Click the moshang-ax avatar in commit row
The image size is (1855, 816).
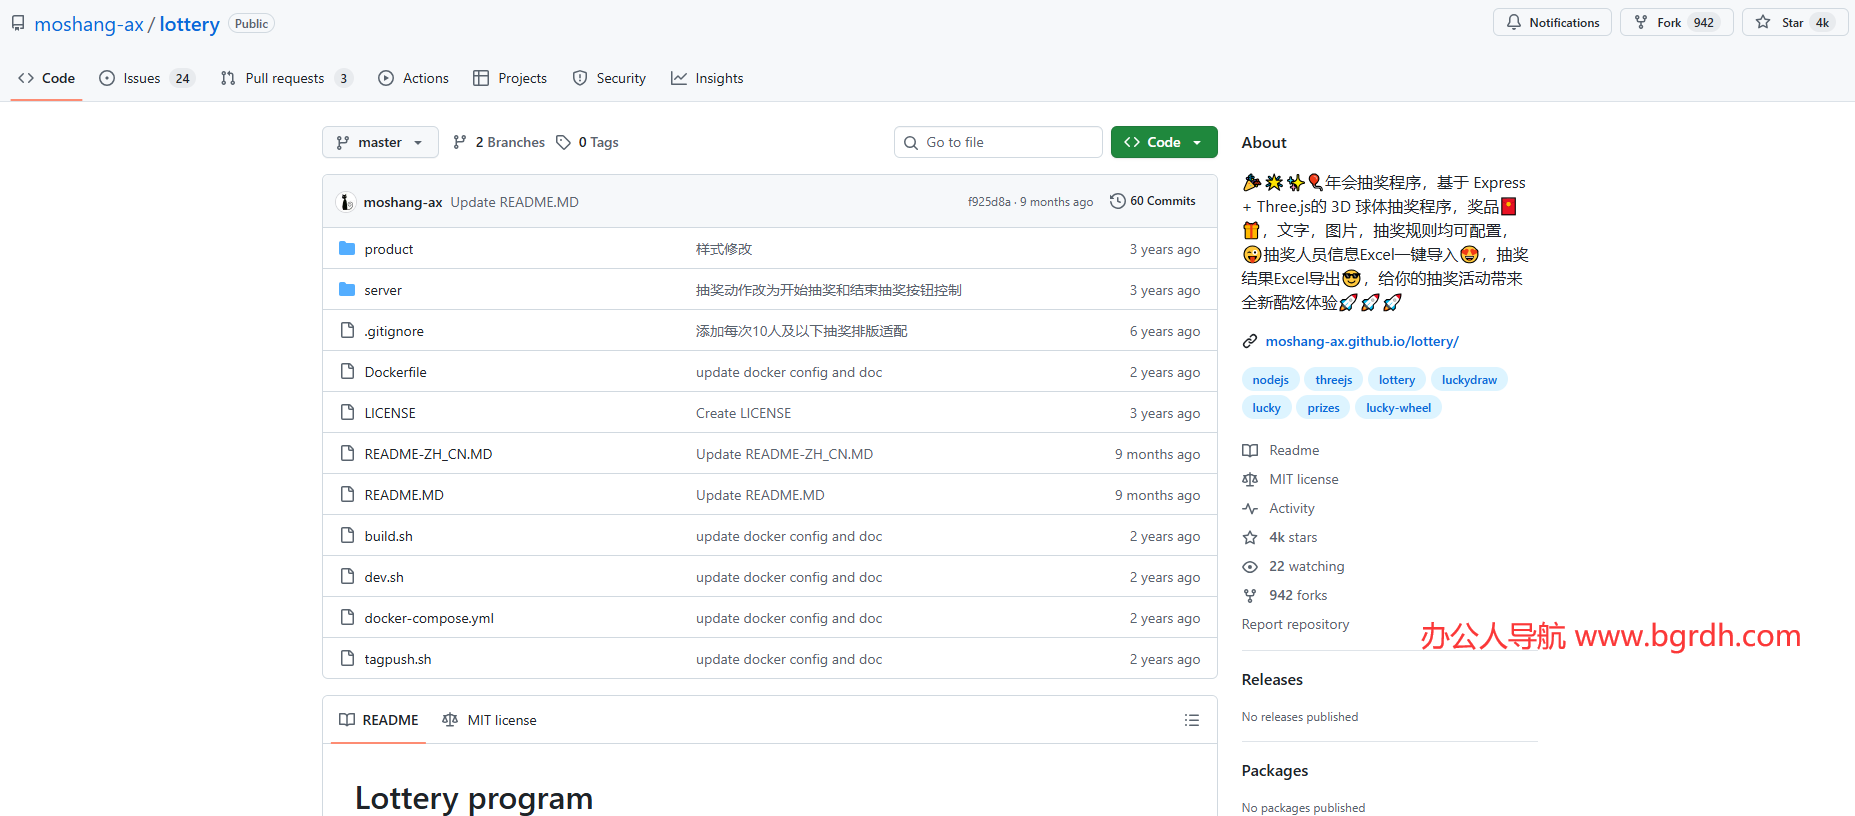click(x=346, y=202)
